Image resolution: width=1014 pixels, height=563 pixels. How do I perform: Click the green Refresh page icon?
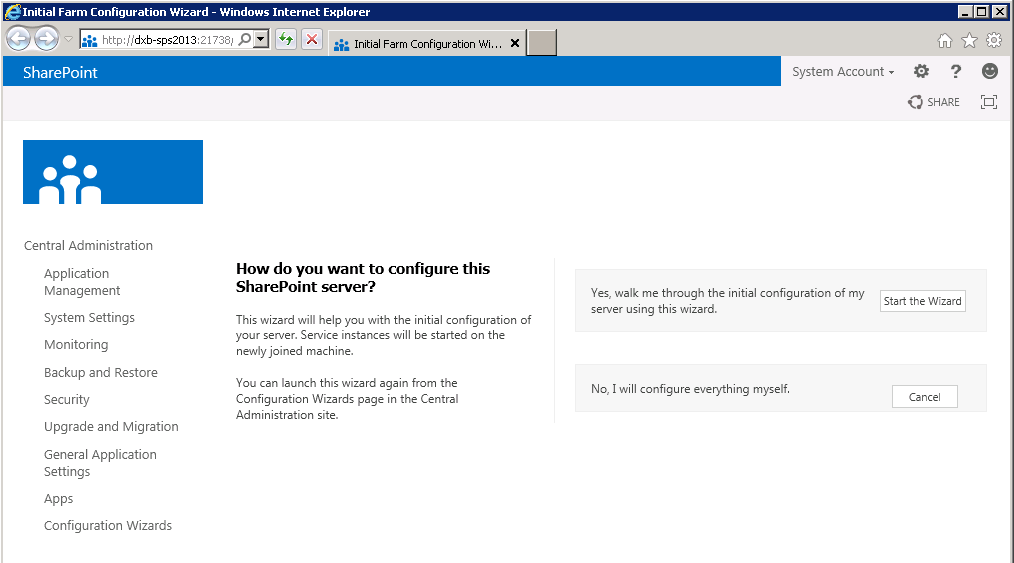tap(285, 39)
